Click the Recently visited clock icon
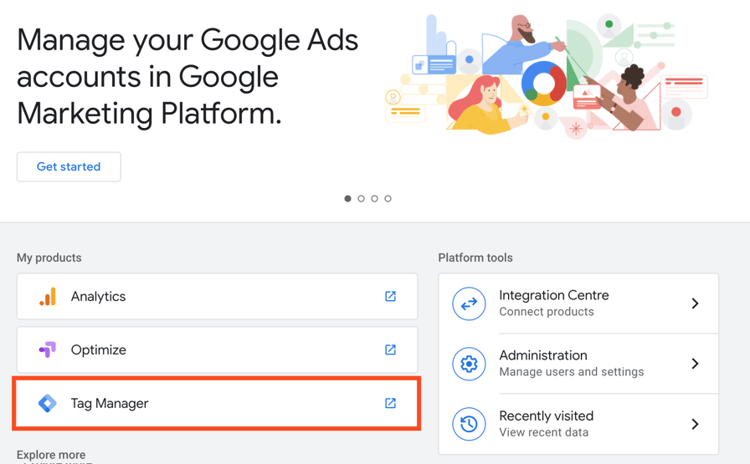This screenshot has height=464, width=750. [469, 424]
